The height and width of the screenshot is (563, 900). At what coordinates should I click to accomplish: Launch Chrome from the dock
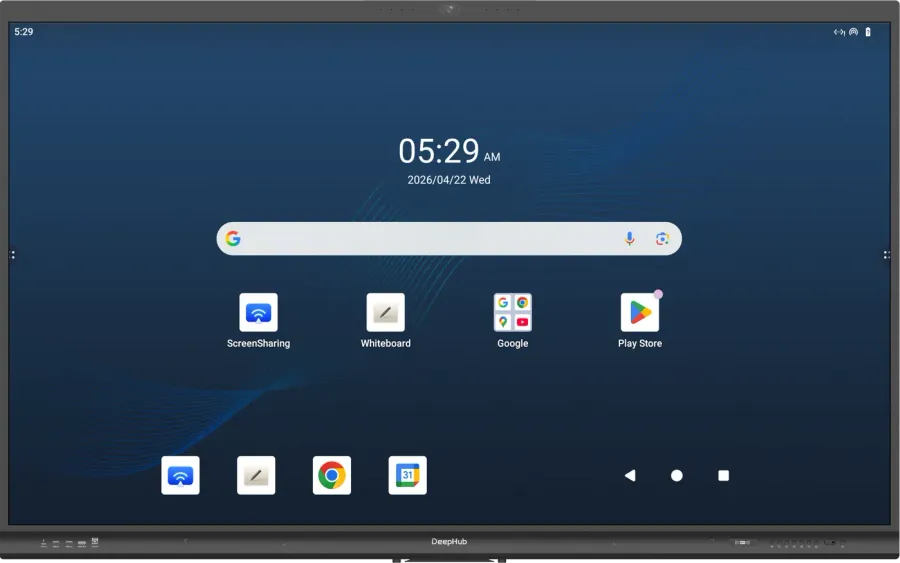332,475
